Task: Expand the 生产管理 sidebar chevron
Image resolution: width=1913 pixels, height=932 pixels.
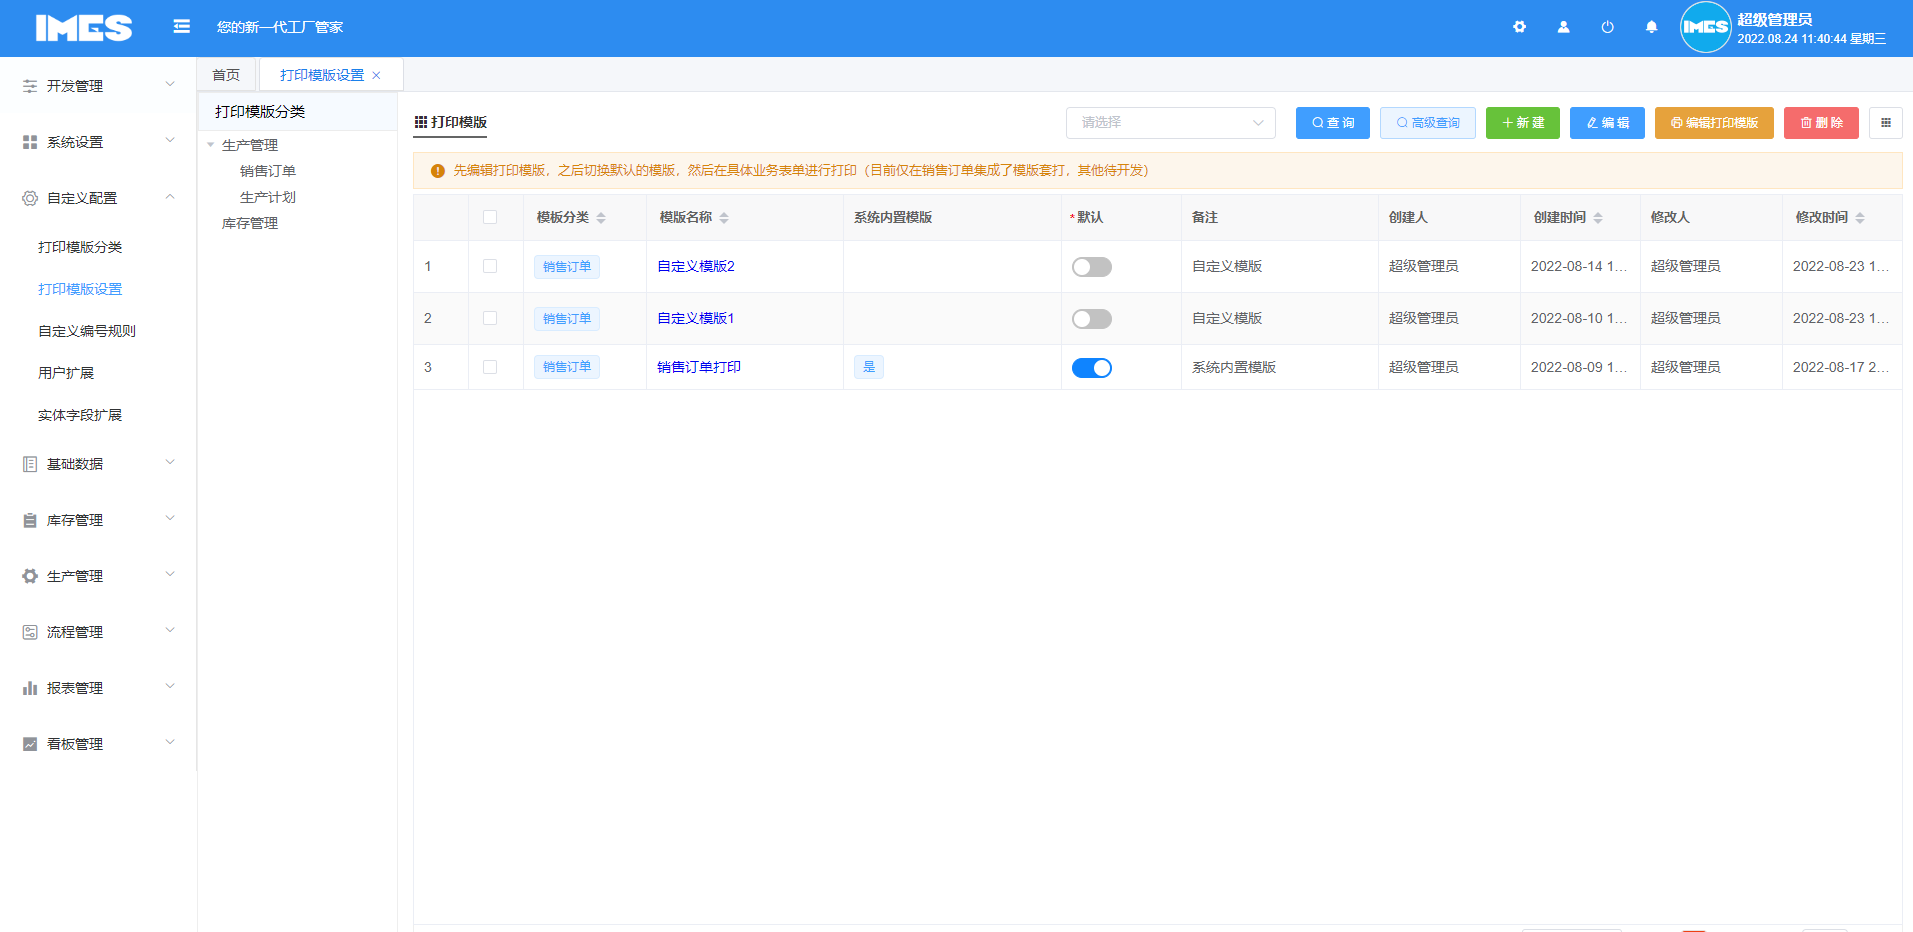Action: [x=170, y=575]
